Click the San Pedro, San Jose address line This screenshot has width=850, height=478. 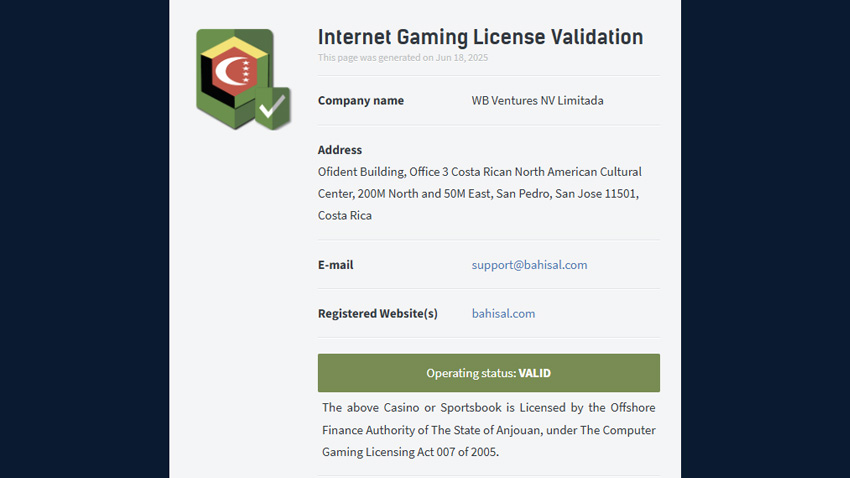pos(478,193)
